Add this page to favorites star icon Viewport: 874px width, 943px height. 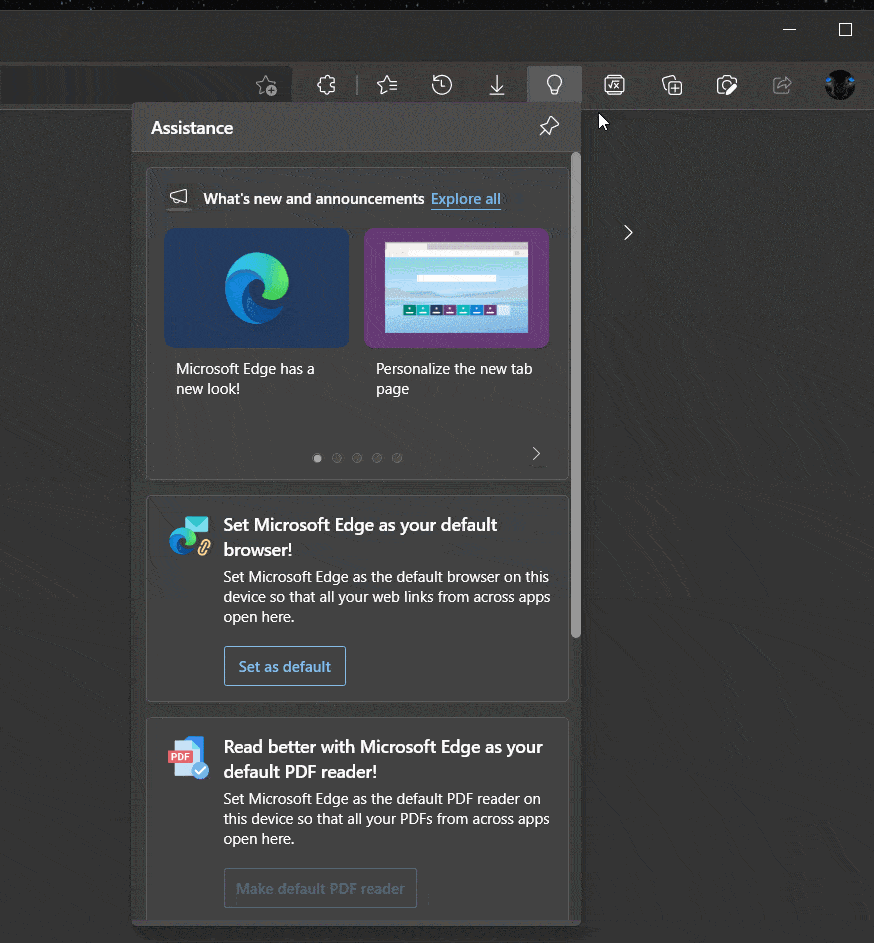pyautogui.click(x=266, y=85)
